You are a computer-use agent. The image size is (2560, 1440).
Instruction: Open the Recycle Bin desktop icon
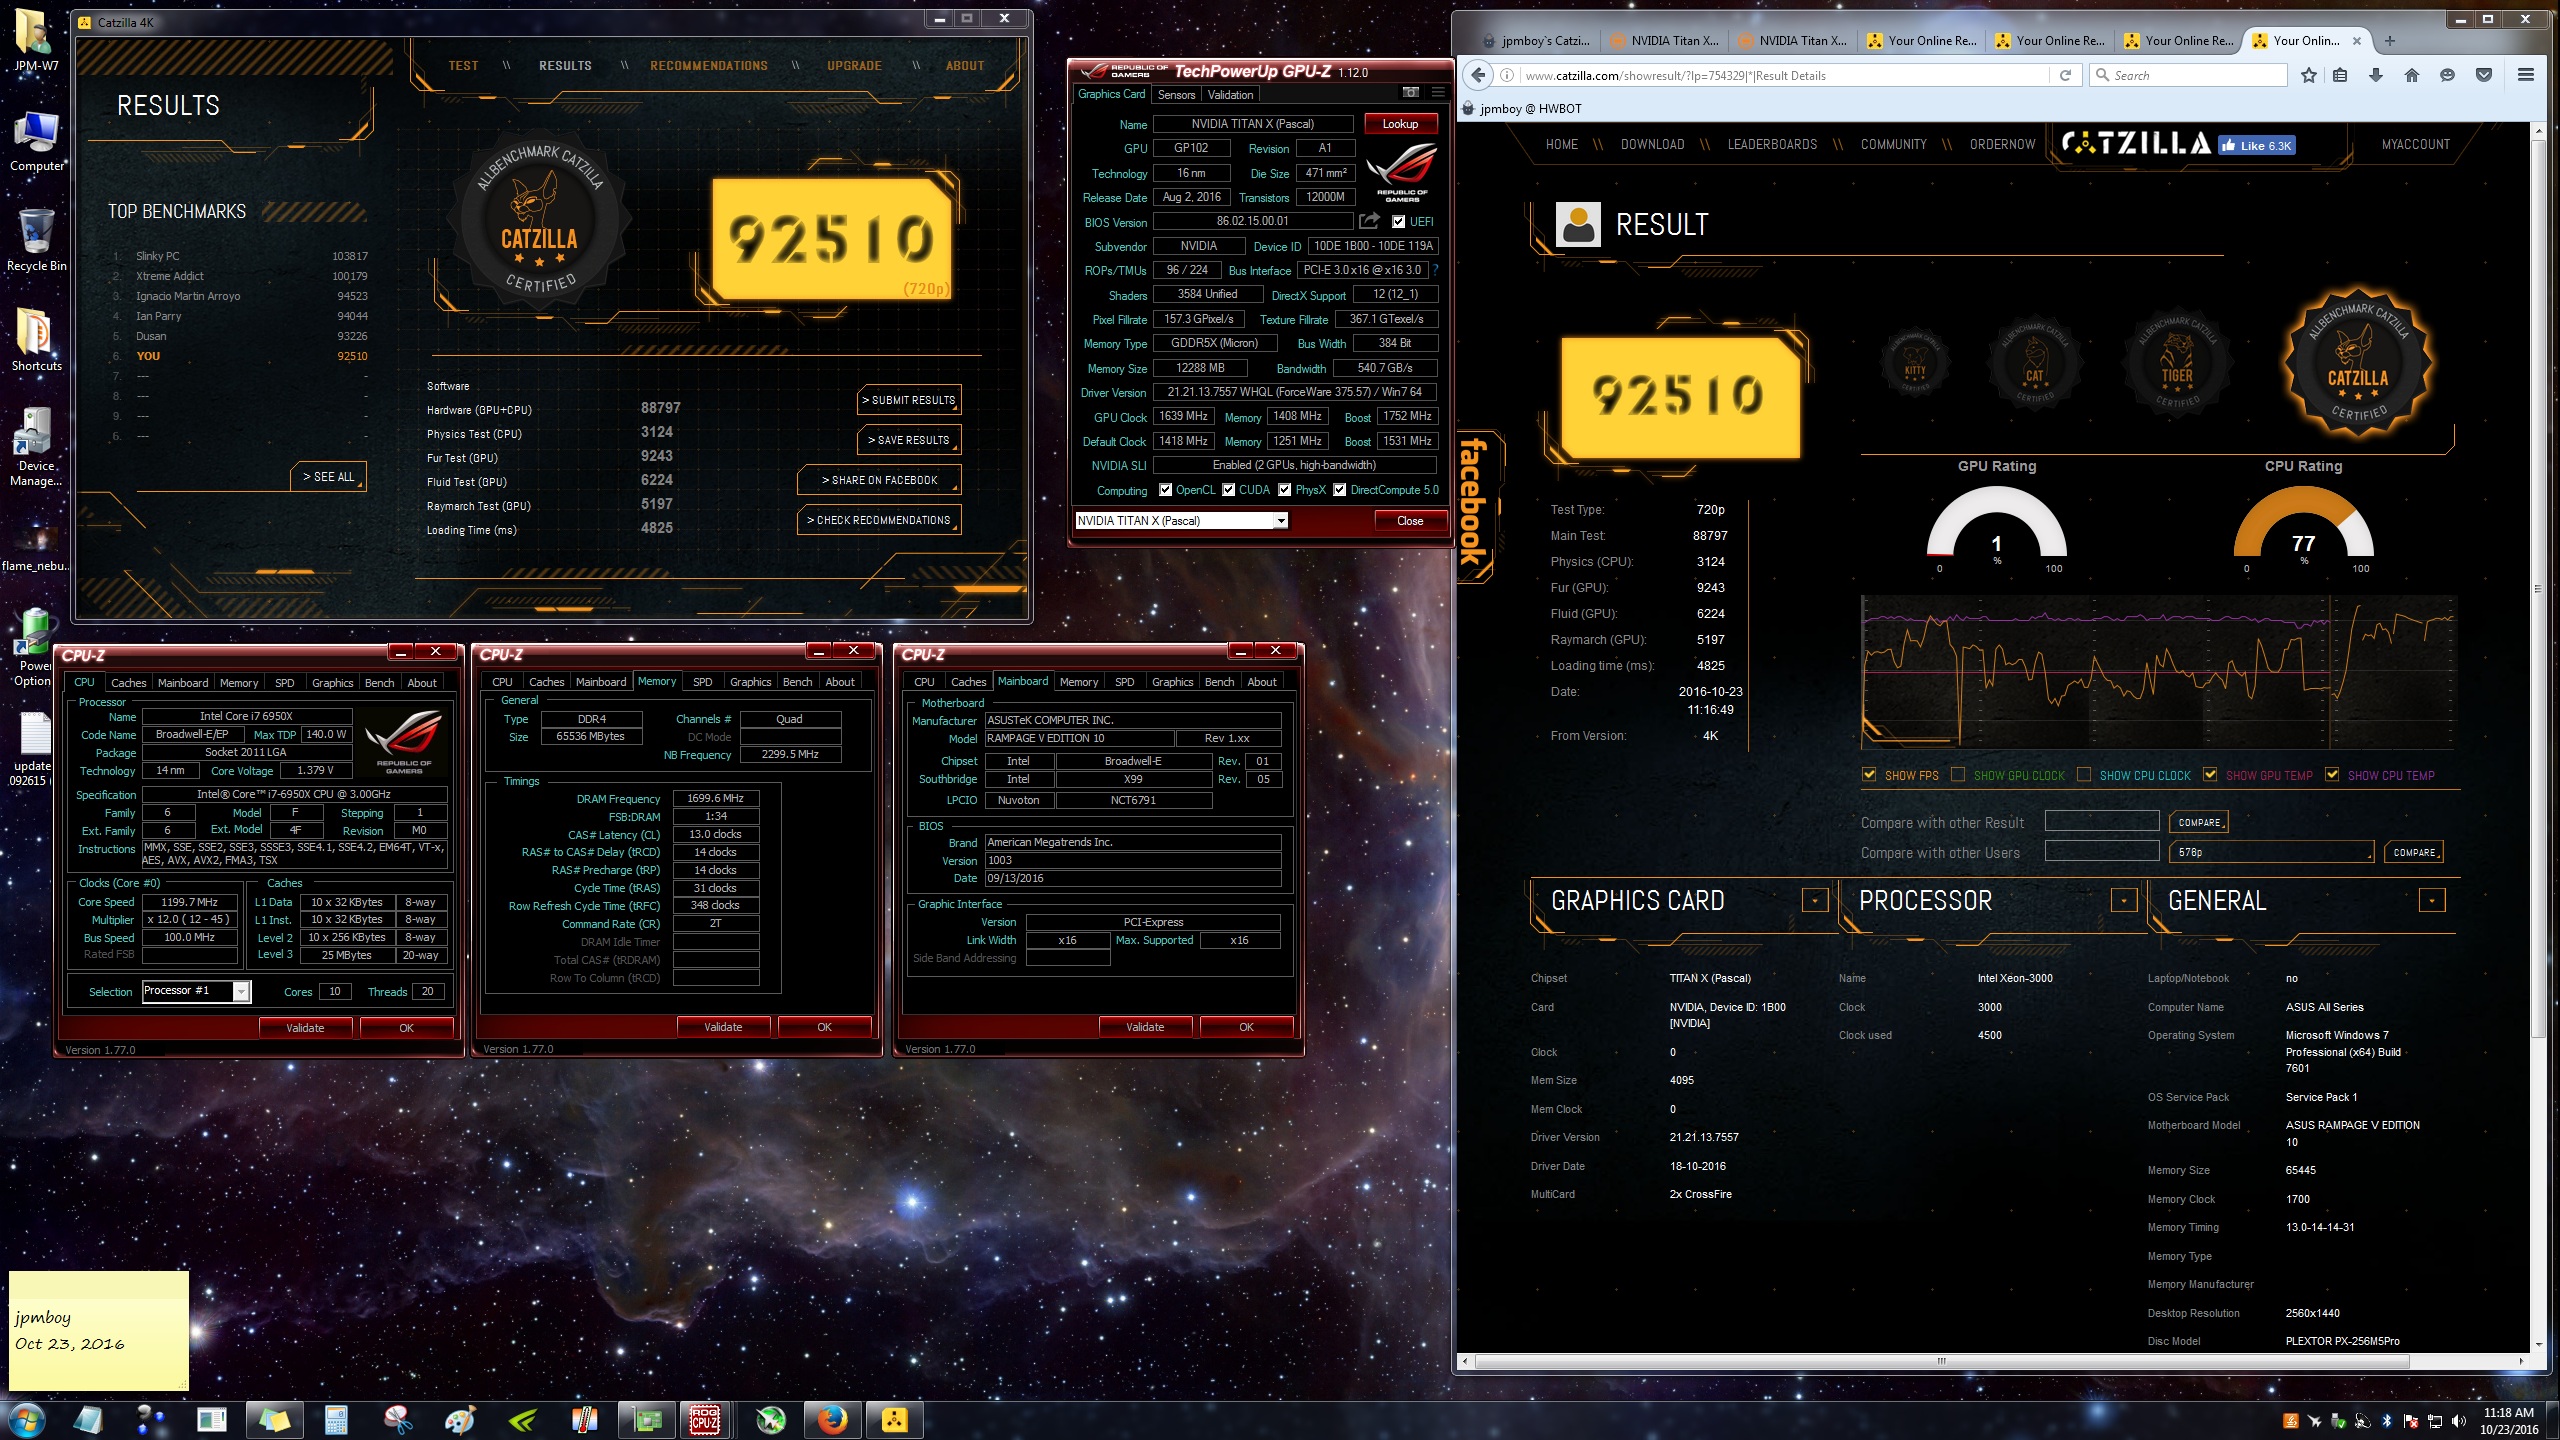(36, 240)
